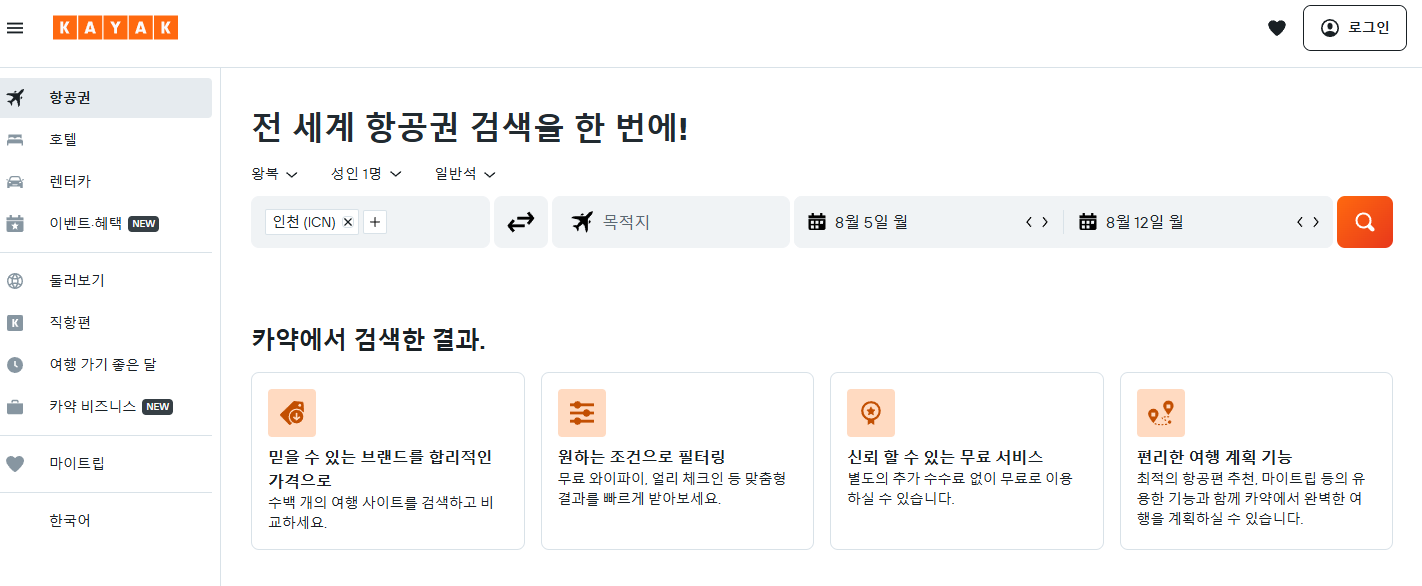Click the 로그인 button
Viewport: 1422px width, 586px height.
(x=1354, y=27)
